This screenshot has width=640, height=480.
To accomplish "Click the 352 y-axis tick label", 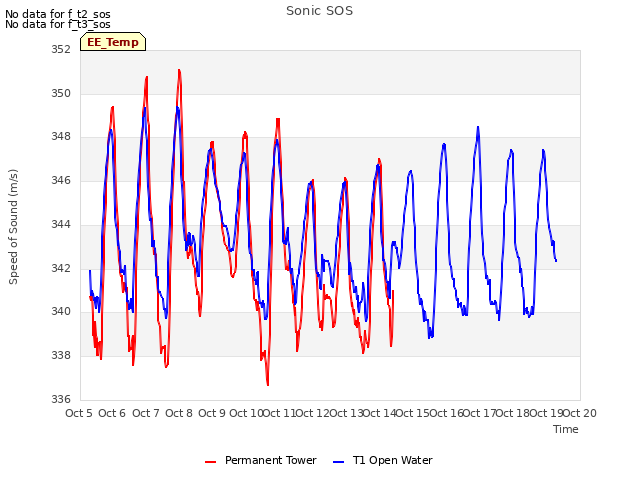I will [x=61, y=49].
